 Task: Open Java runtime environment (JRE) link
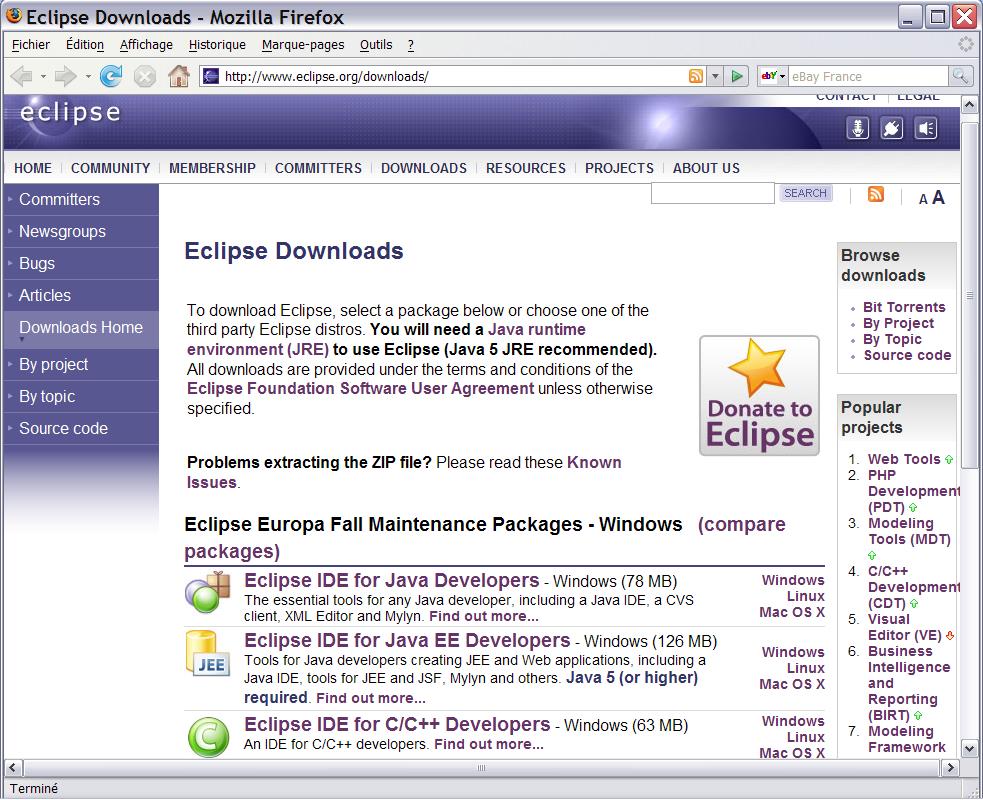[386, 339]
